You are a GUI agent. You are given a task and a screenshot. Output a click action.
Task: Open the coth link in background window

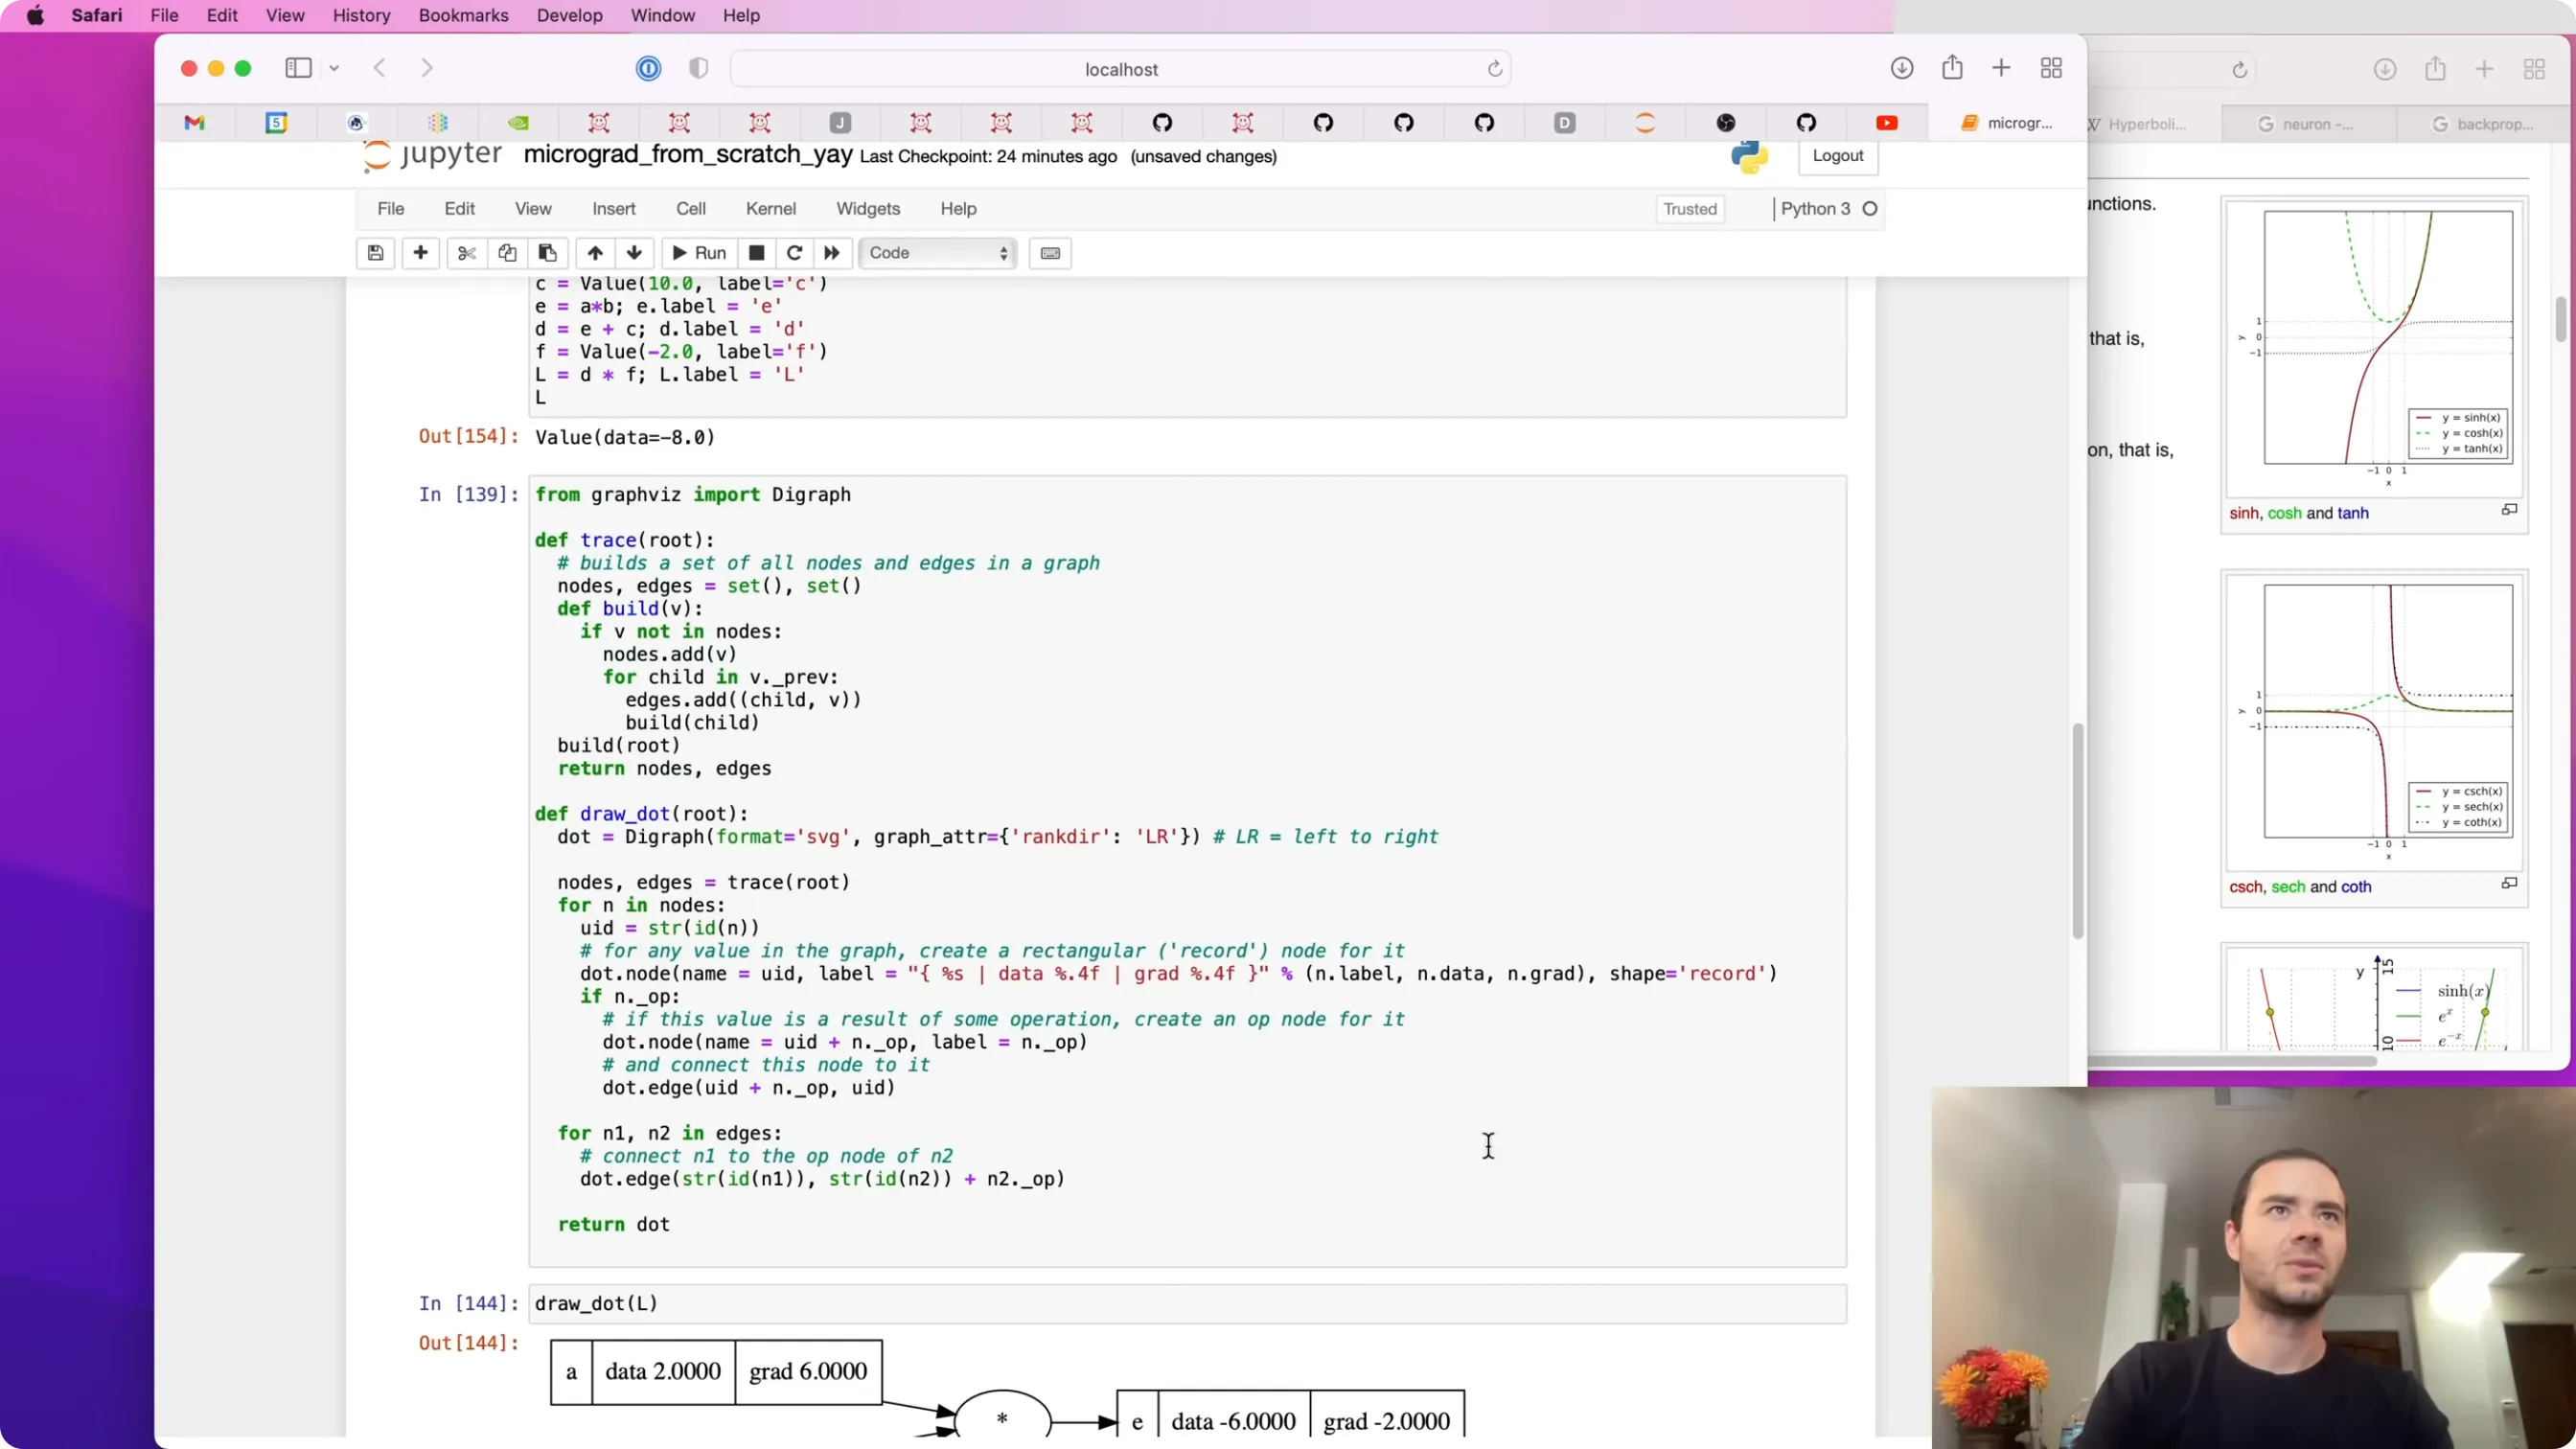click(x=2356, y=887)
